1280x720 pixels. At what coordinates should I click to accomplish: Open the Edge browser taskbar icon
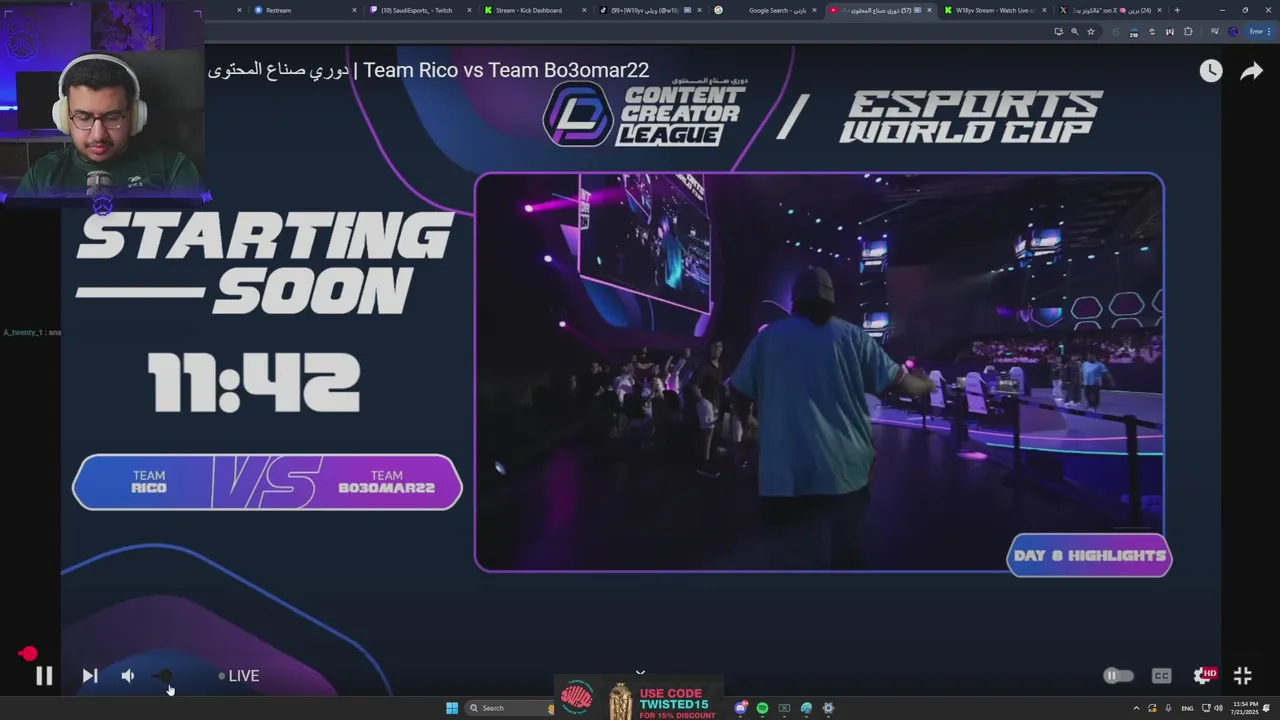(x=806, y=708)
